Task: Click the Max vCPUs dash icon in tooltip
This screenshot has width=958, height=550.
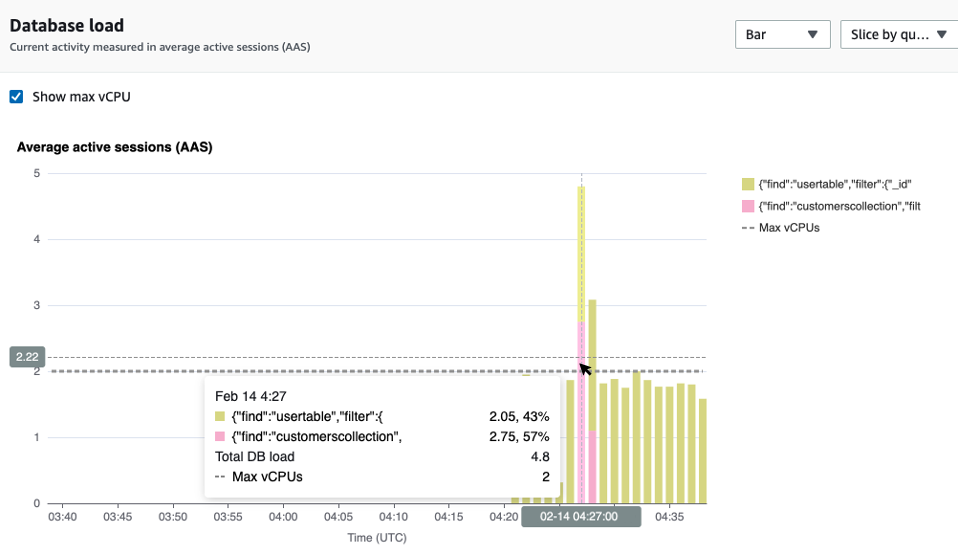Action: click(221, 477)
